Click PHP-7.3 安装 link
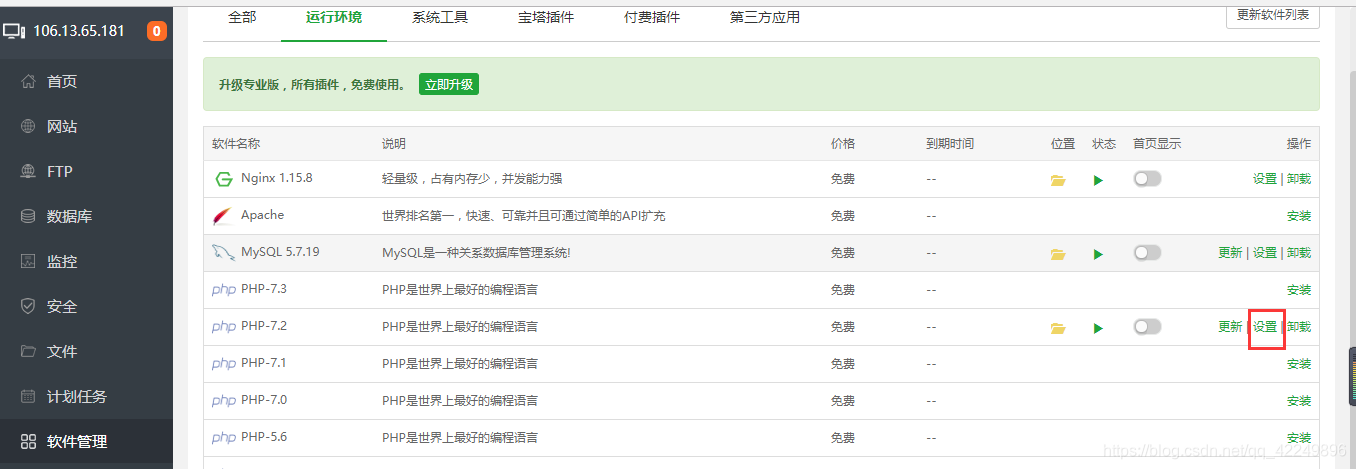The image size is (1356, 469). click(x=1299, y=290)
